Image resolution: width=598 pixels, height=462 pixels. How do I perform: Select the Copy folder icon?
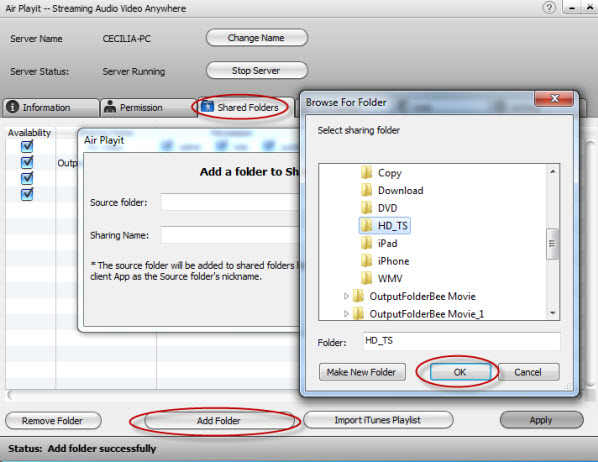pos(367,172)
